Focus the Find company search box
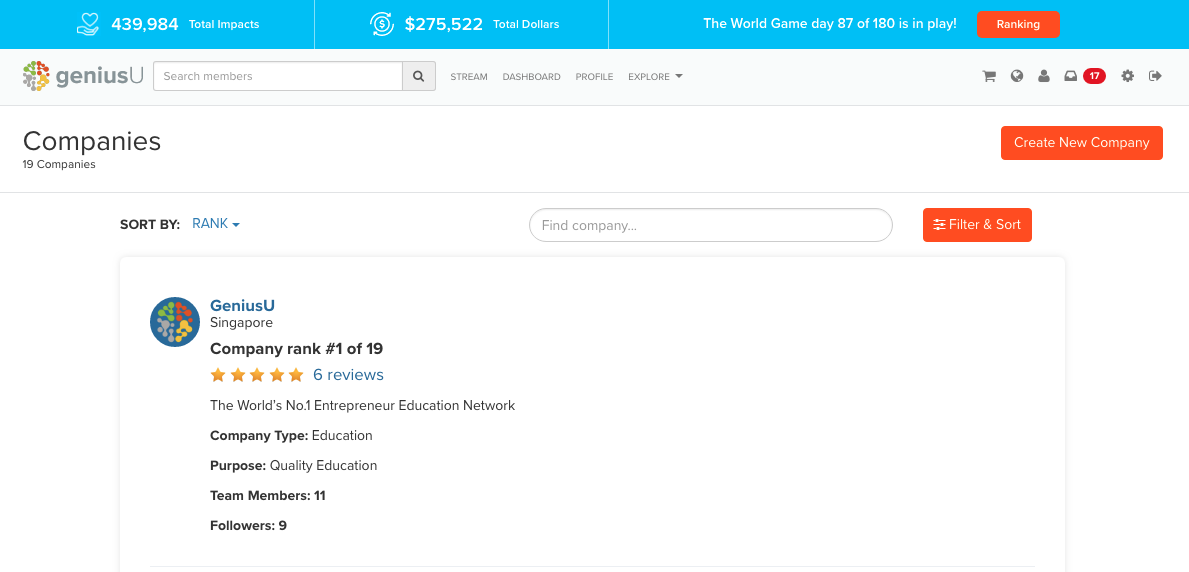 pyautogui.click(x=711, y=225)
